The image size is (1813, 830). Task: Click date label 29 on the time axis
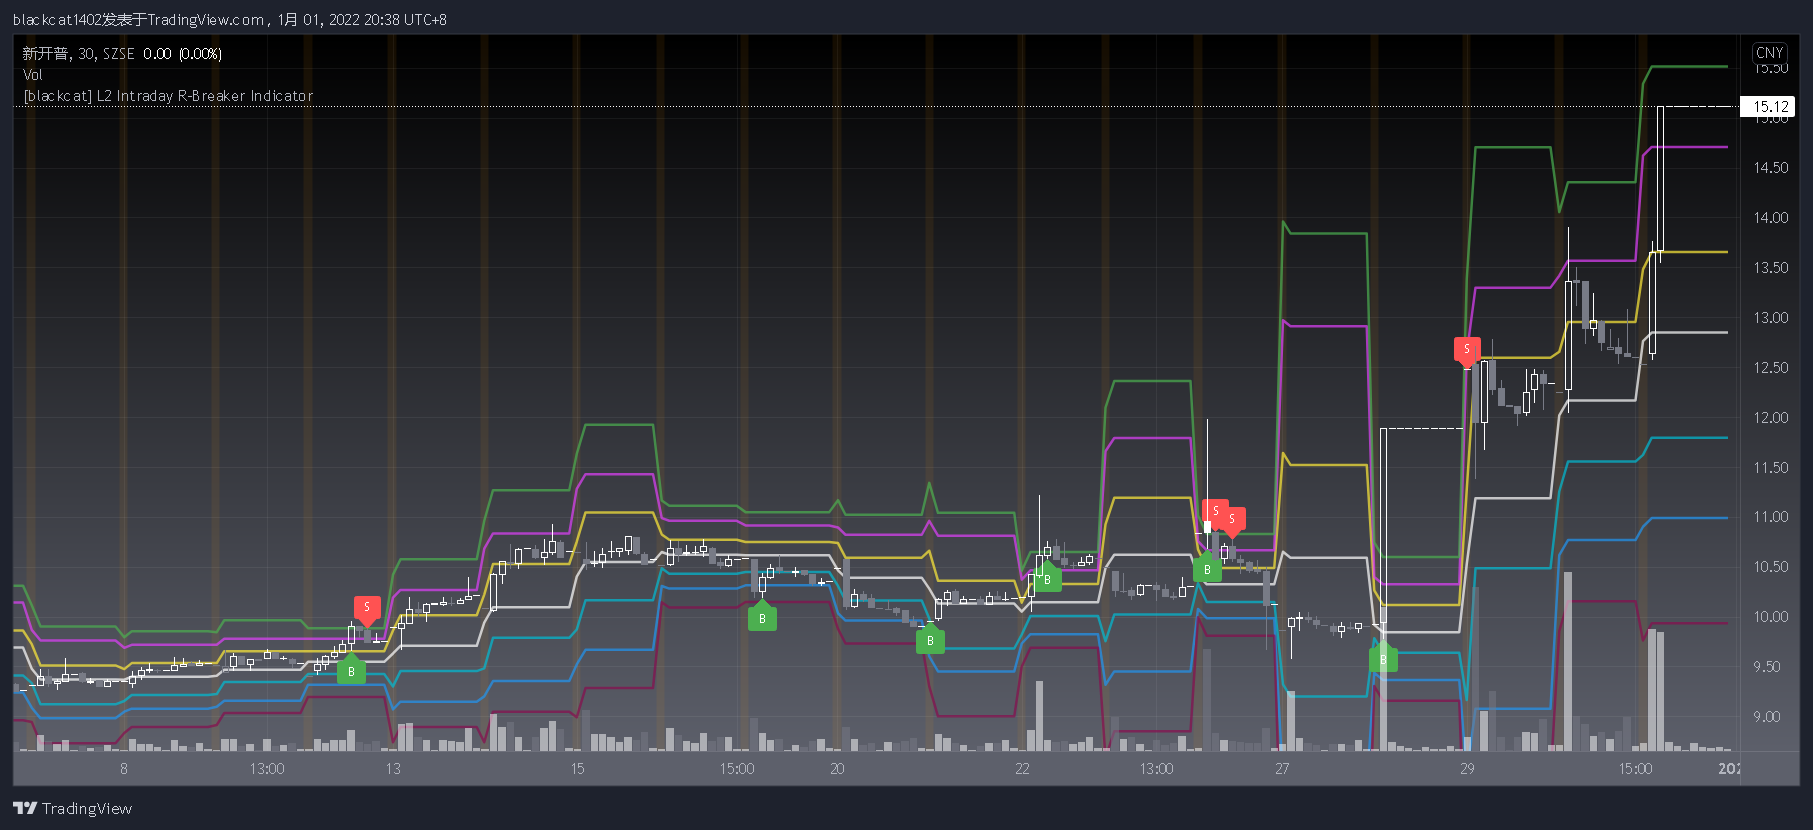pyautogui.click(x=1467, y=769)
